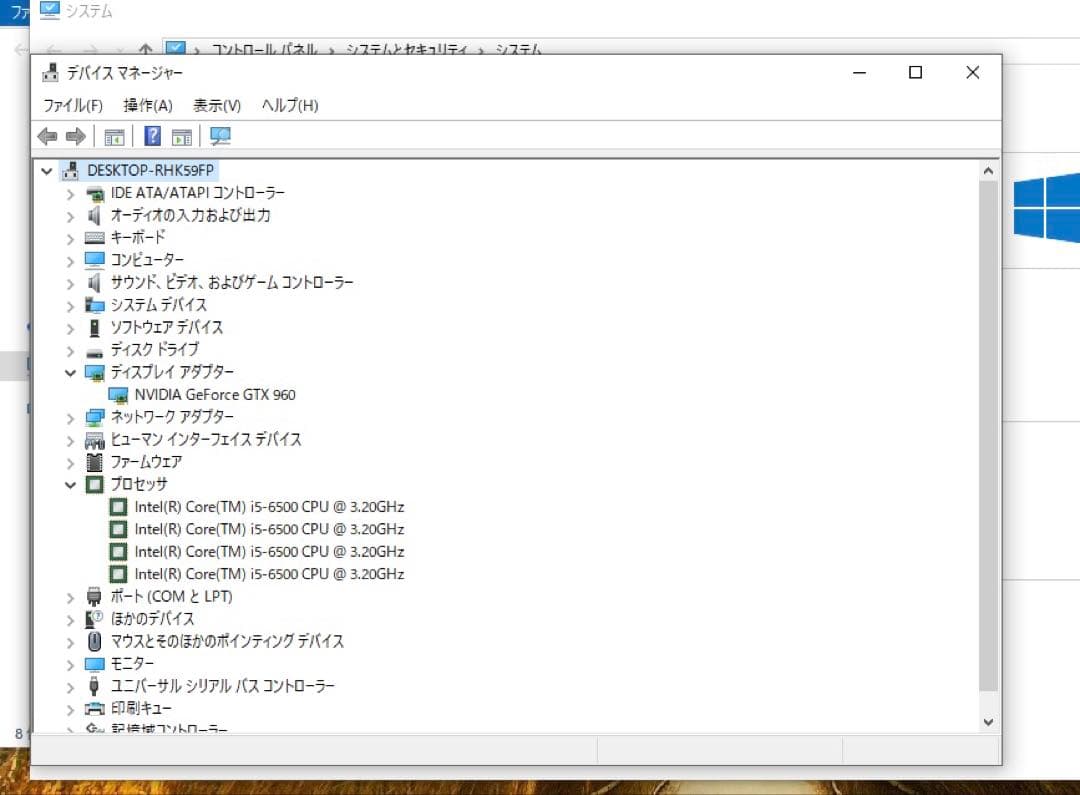1080x795 pixels.
Task: Select the sound, video and game controller icon
Action: click(x=94, y=282)
